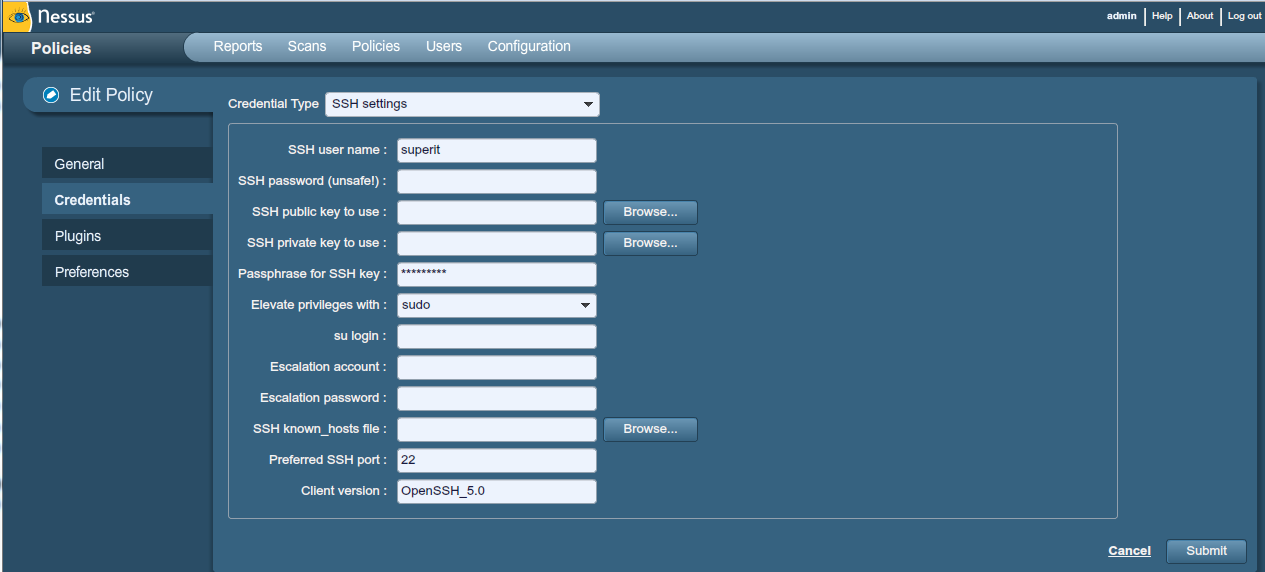The image size is (1265, 572).
Task: Click the Elevate privileges with label
Action: tap(319, 305)
